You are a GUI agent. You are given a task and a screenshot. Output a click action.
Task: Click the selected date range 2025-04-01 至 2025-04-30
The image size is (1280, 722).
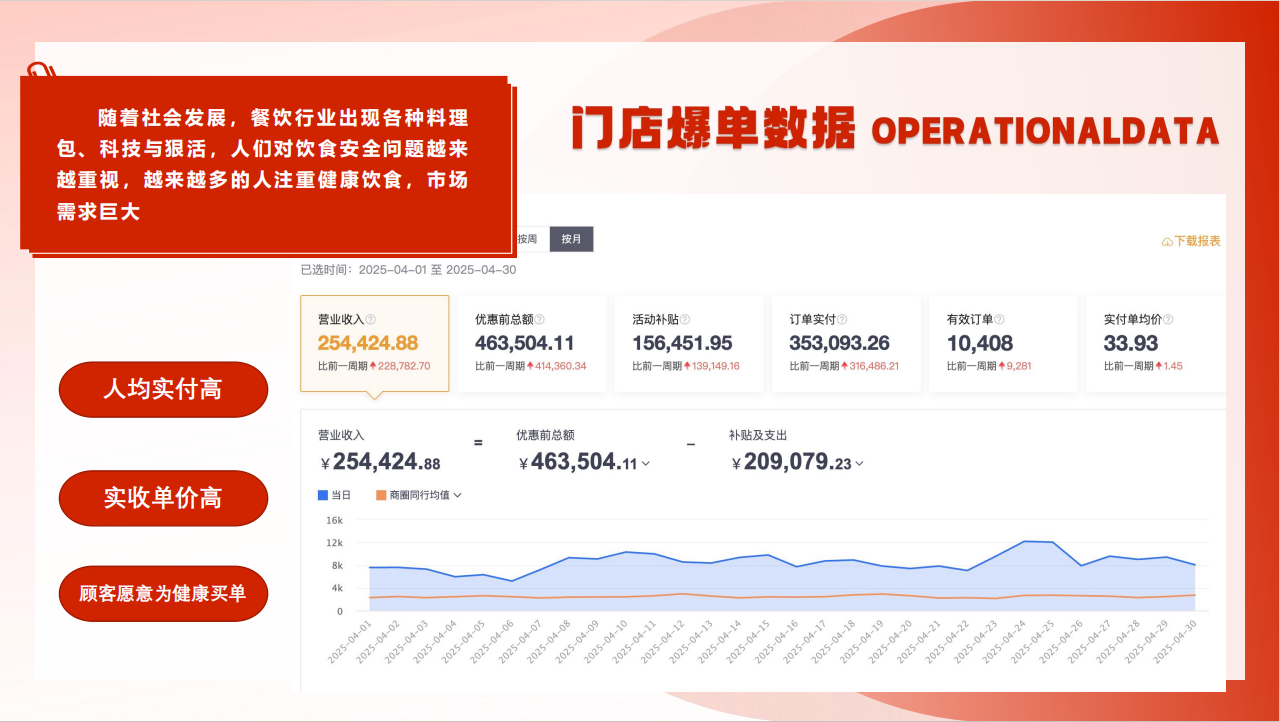437,270
